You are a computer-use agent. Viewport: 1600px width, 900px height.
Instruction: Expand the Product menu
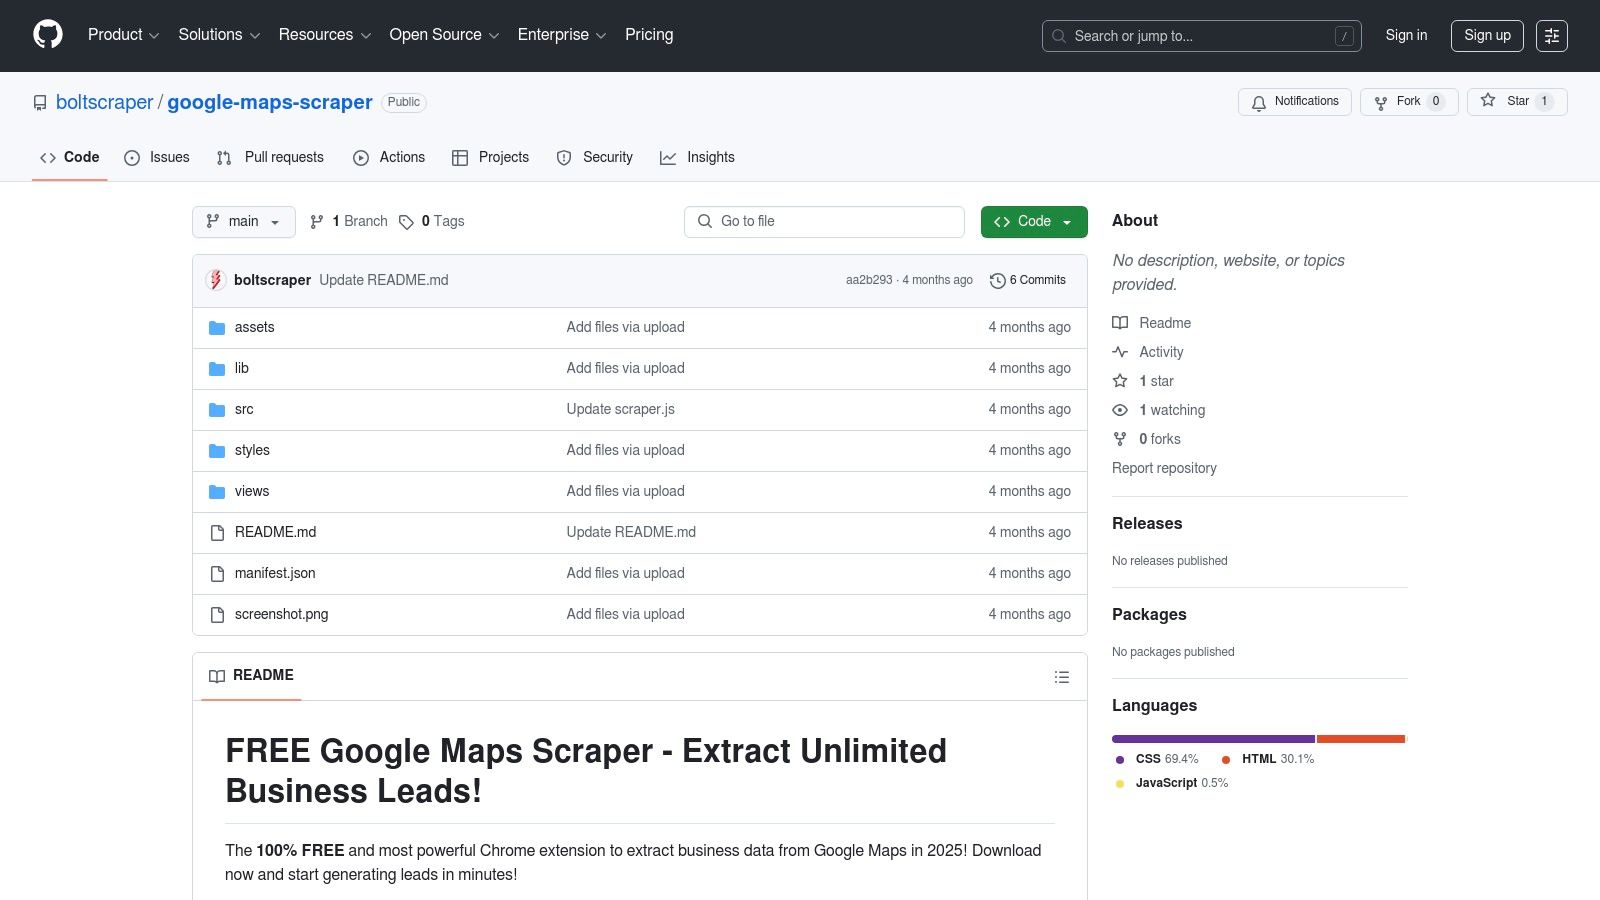point(123,35)
